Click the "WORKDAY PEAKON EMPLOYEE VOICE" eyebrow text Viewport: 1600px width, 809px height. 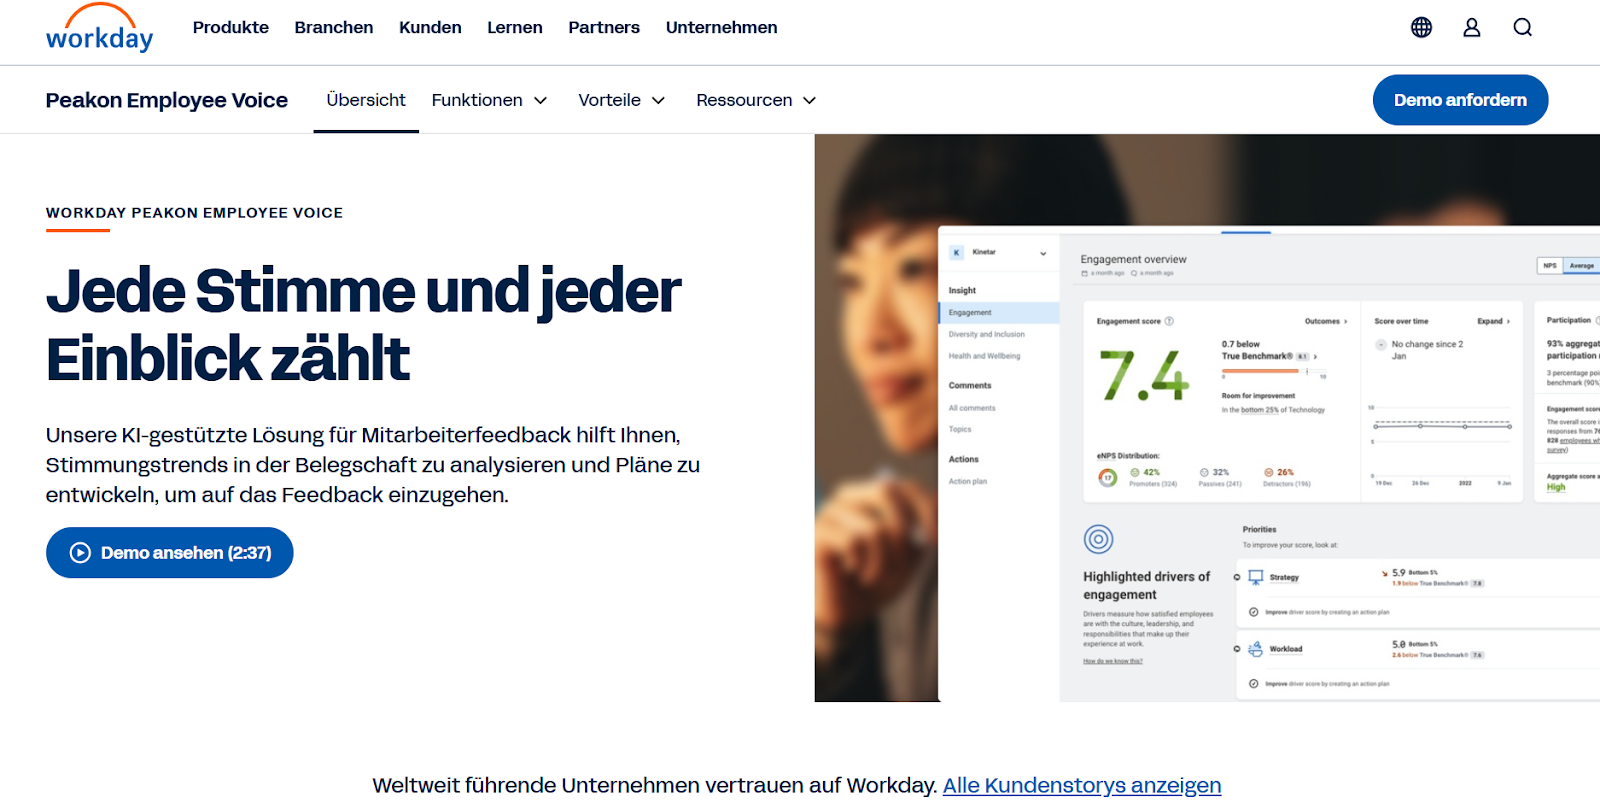coord(195,213)
